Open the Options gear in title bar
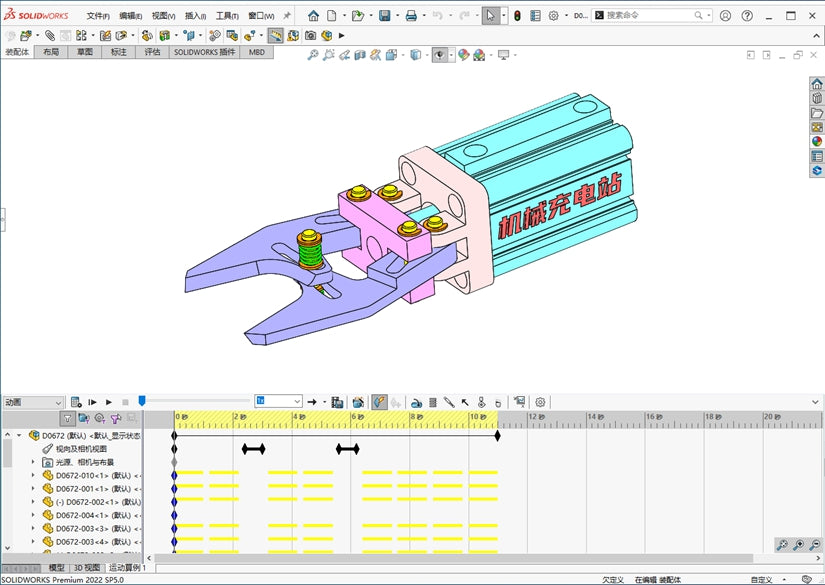825x585 pixels. (x=553, y=15)
